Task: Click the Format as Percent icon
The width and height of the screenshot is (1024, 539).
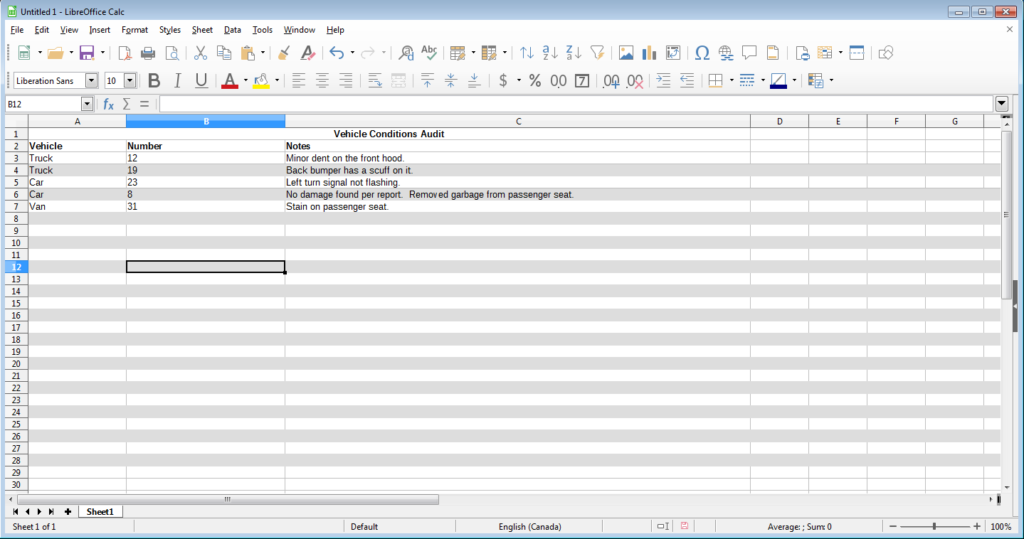Action: coord(535,81)
